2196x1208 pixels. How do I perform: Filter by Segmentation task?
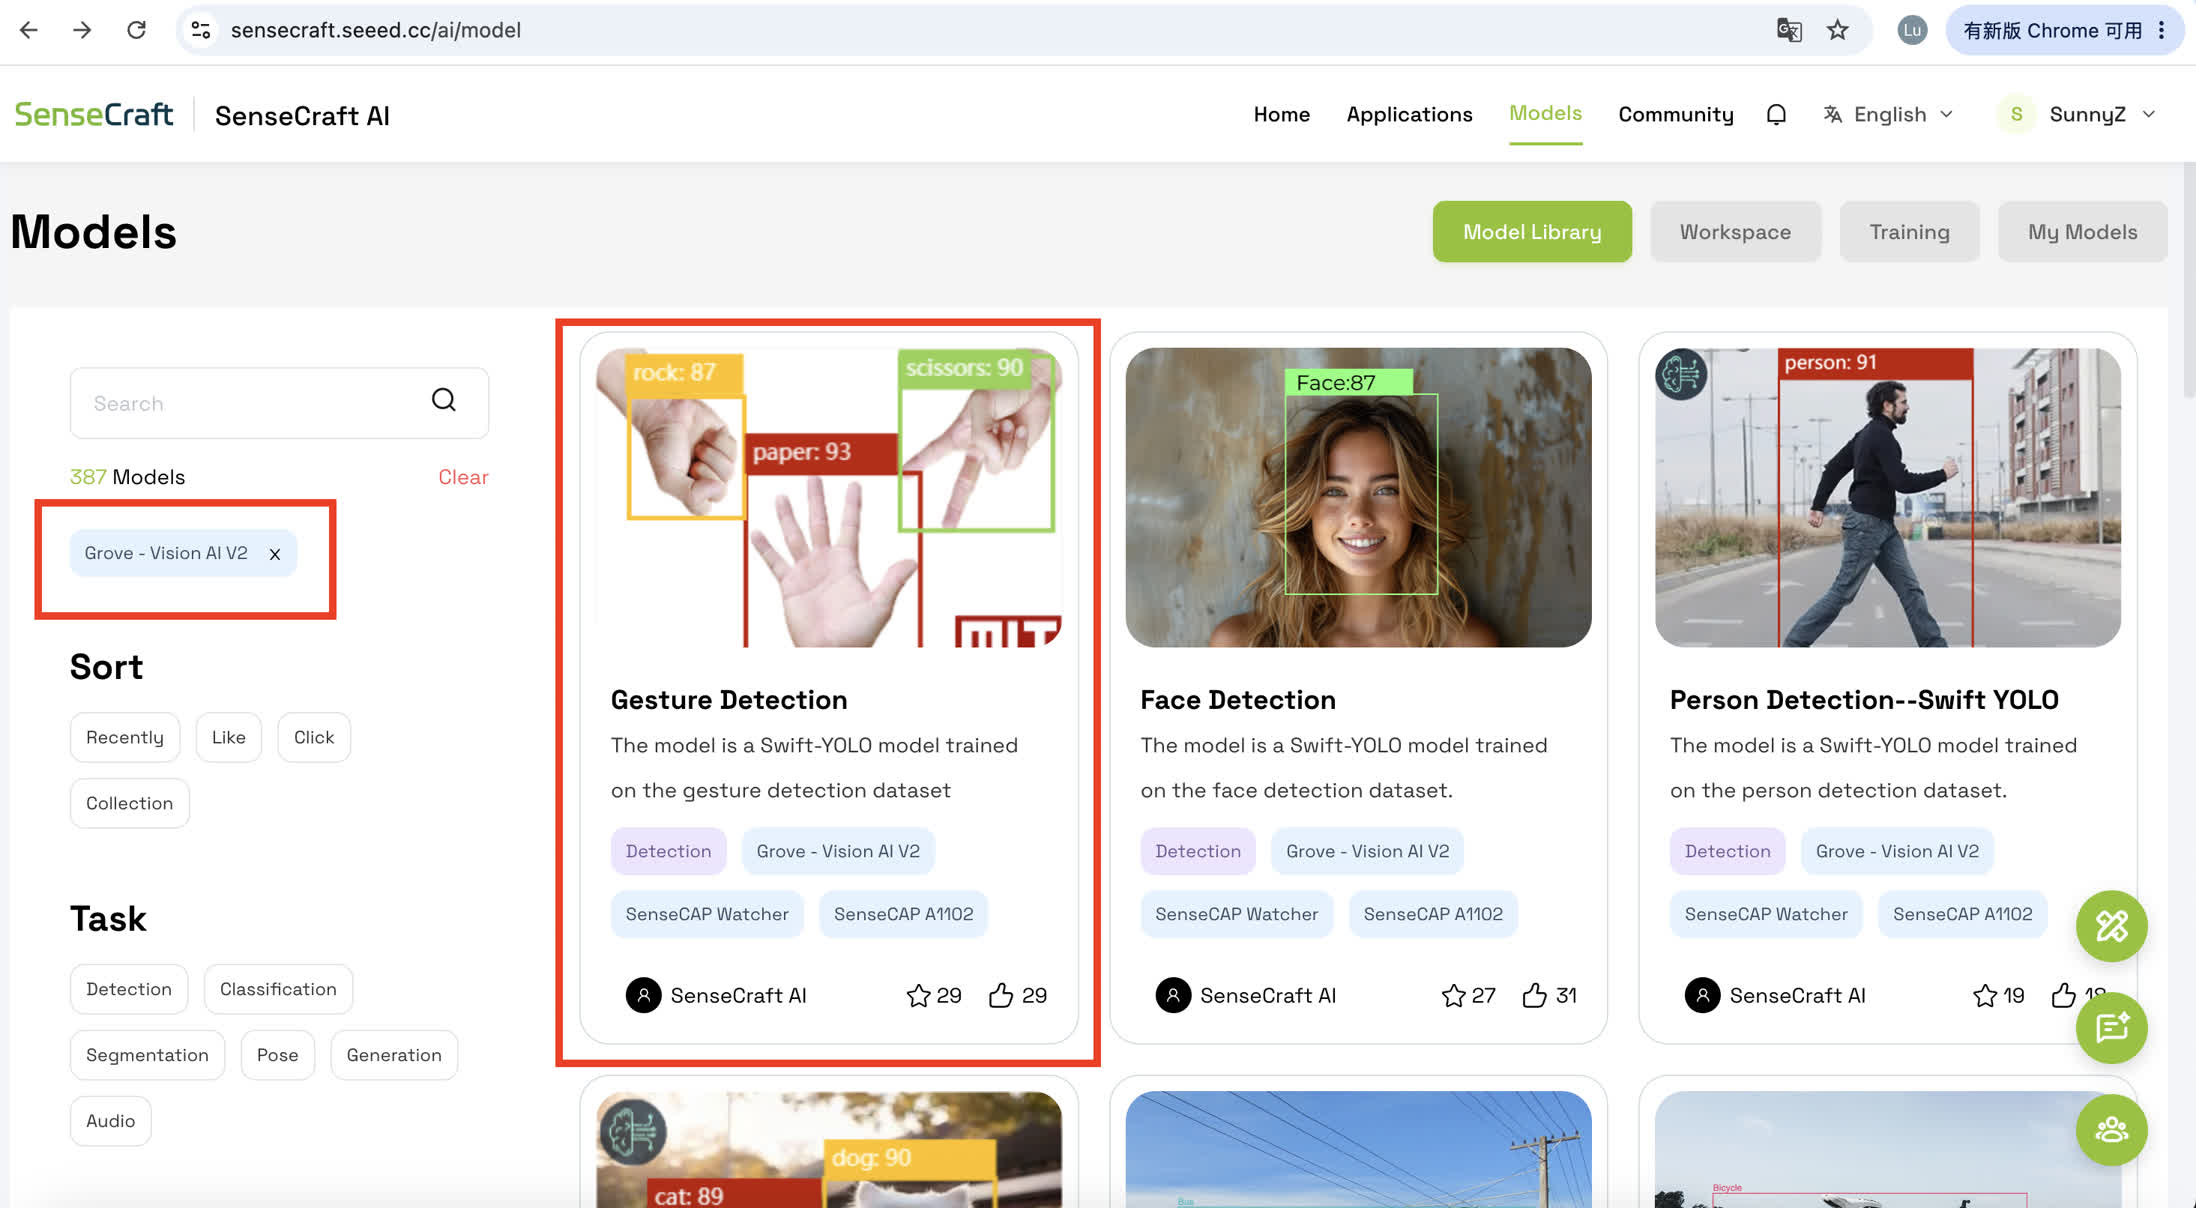pyautogui.click(x=147, y=1055)
